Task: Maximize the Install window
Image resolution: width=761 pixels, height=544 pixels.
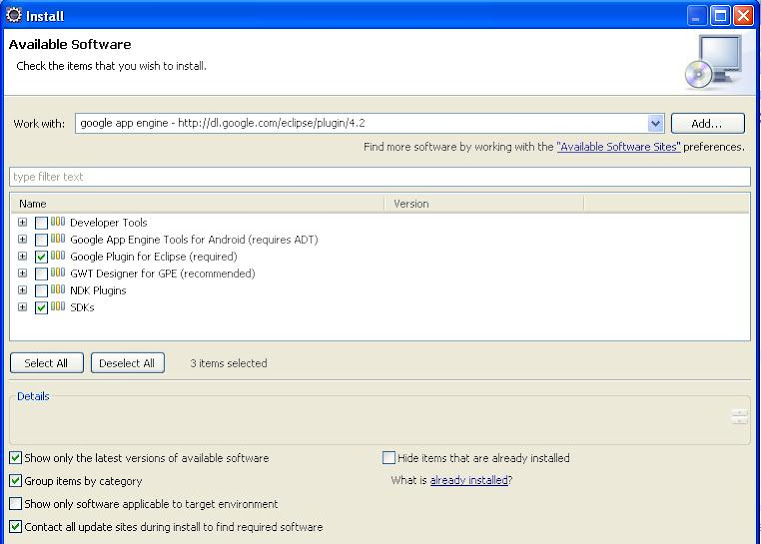Action: point(720,16)
